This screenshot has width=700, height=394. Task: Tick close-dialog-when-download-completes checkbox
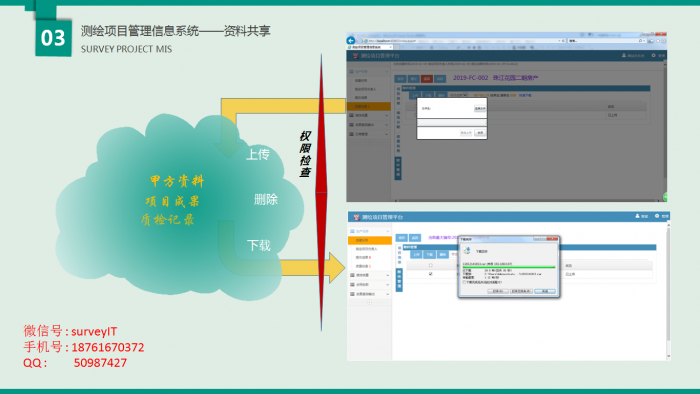[464, 282]
